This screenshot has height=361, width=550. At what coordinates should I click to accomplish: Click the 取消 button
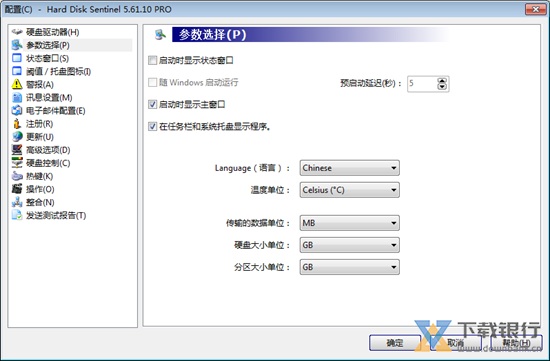pyautogui.click(x=456, y=343)
